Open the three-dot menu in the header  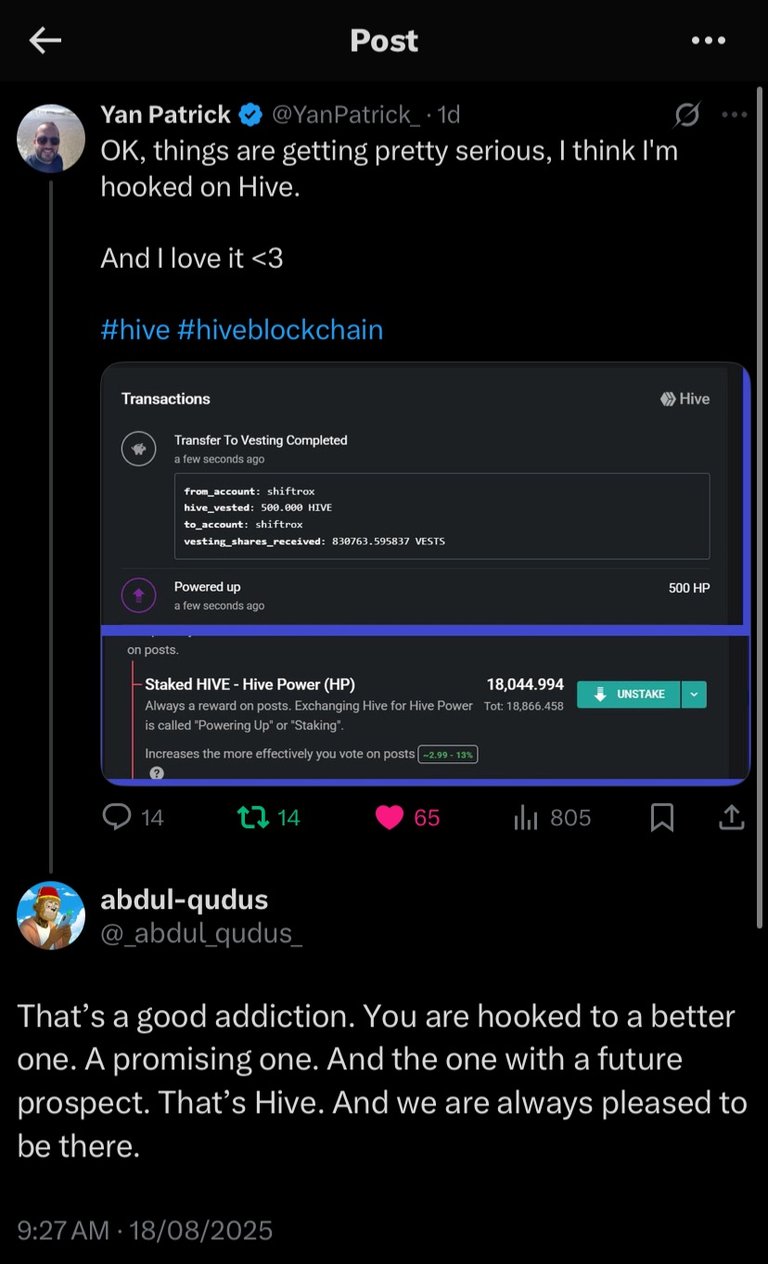708,40
